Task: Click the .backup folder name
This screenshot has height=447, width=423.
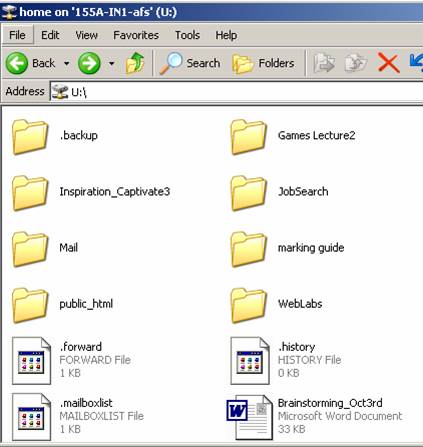Action: [x=79, y=136]
